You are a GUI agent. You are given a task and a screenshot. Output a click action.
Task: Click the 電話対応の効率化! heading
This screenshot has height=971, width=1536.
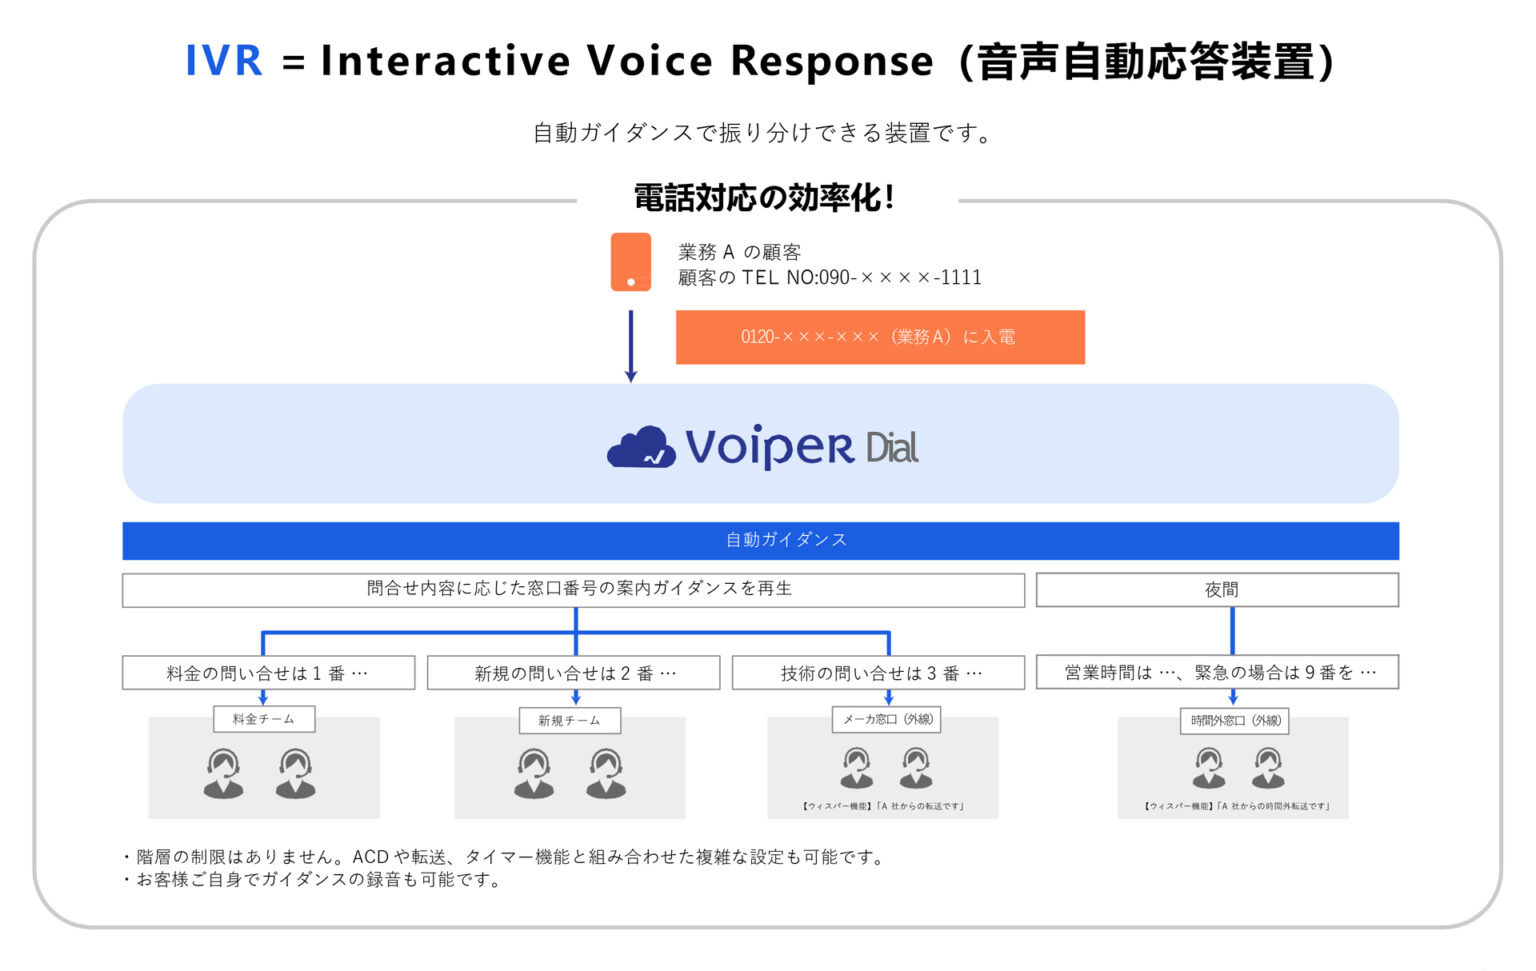point(765,197)
